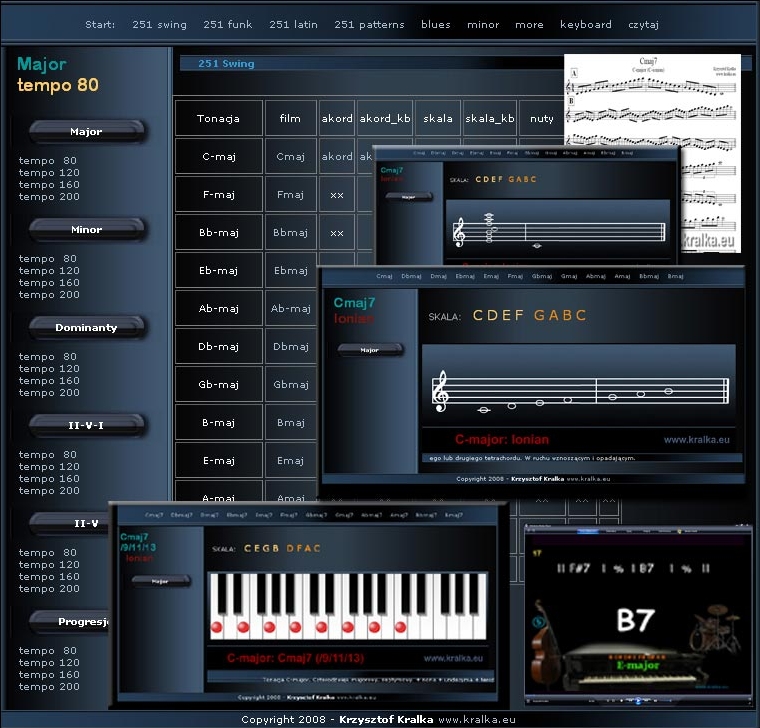
Task: Select tempo 160 under II-V-I
Action: tap(49, 478)
